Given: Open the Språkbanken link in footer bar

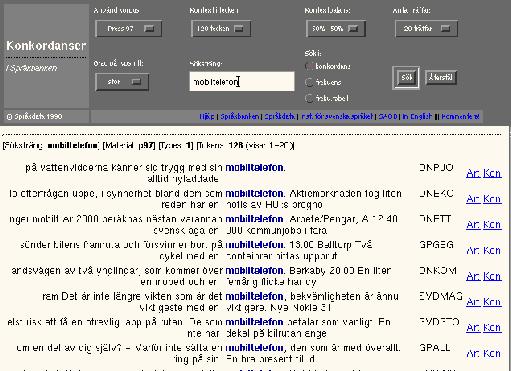Looking at the screenshot, I should [x=239, y=117].
